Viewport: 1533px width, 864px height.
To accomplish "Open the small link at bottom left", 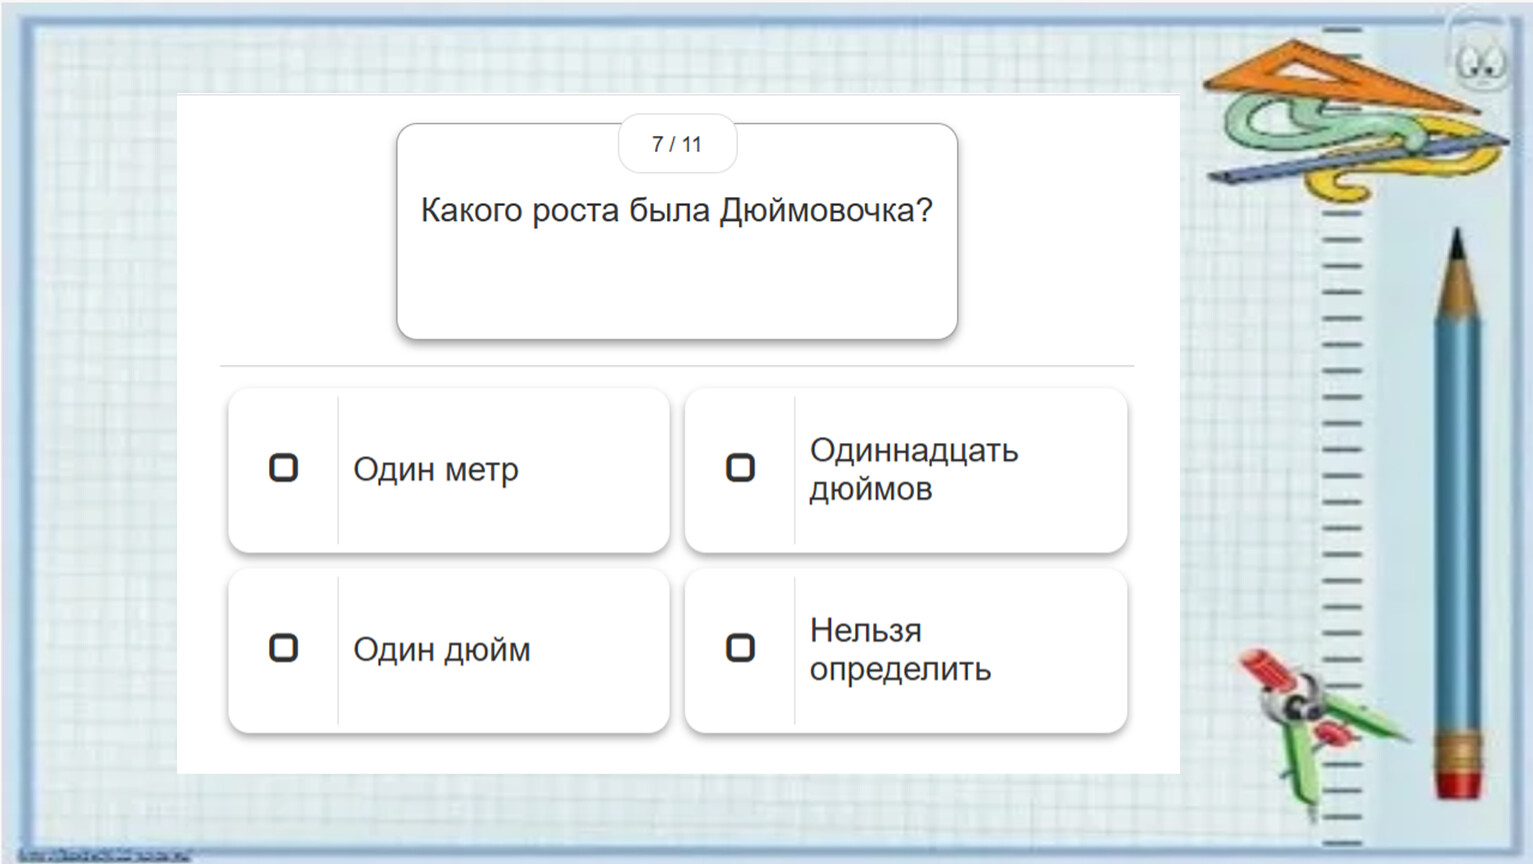I will 104,855.
